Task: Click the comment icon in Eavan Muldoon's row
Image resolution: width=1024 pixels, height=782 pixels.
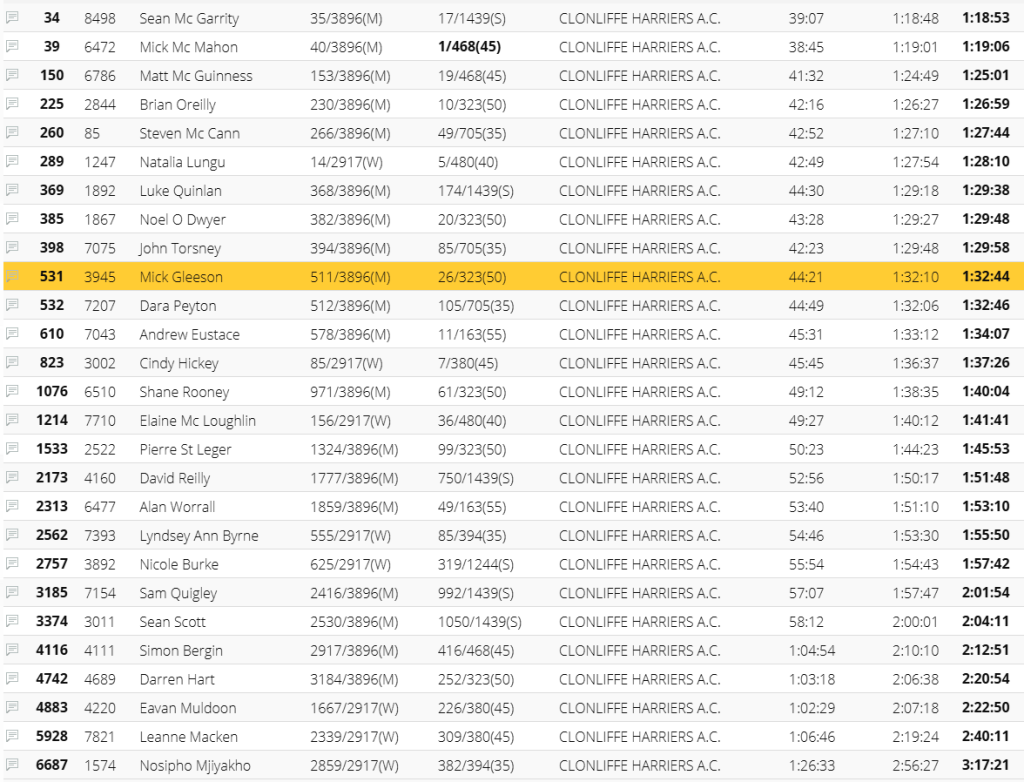Action: (12, 708)
